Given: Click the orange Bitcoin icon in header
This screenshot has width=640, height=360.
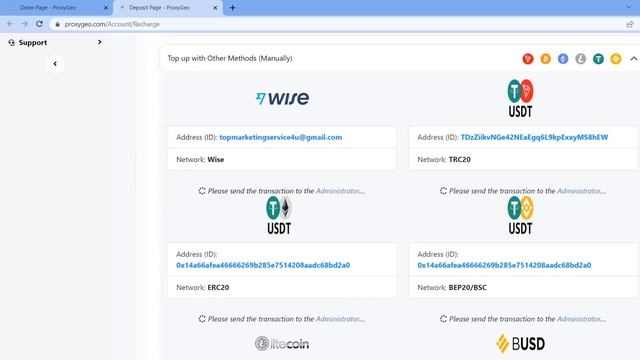Looking at the screenshot, I should pos(545,59).
